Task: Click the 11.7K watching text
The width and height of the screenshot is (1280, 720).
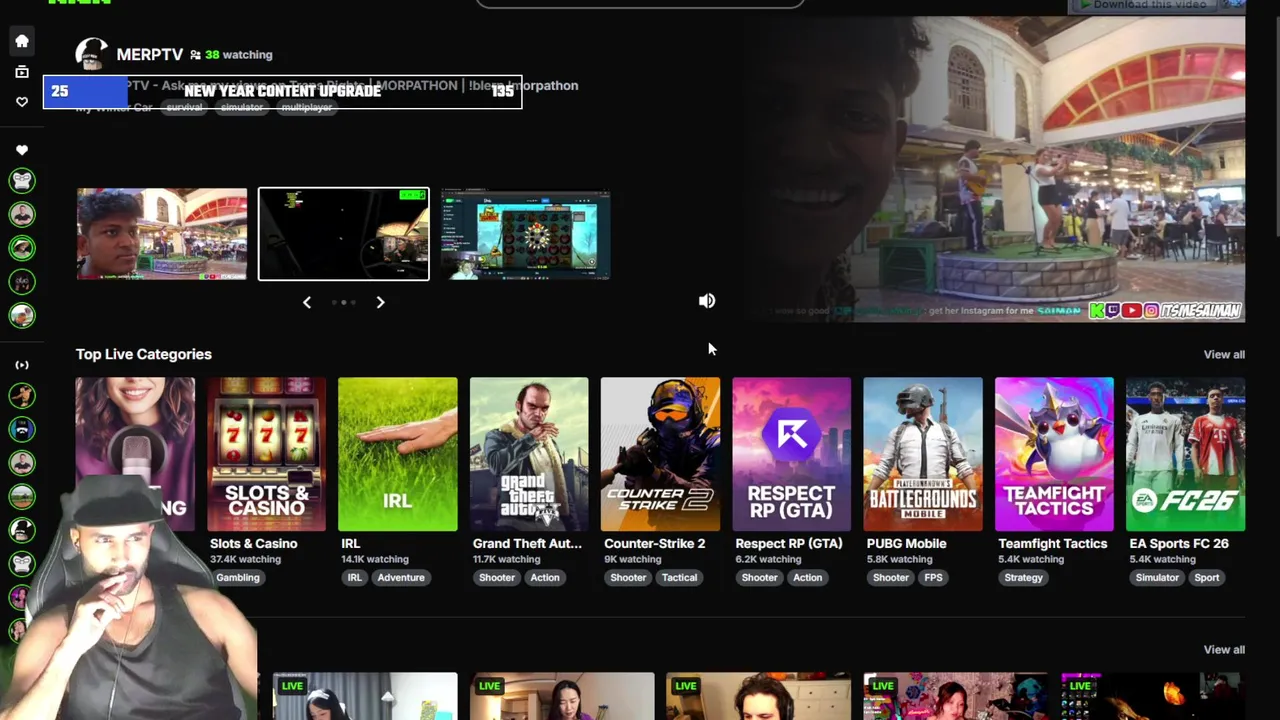Action: click(x=506, y=560)
